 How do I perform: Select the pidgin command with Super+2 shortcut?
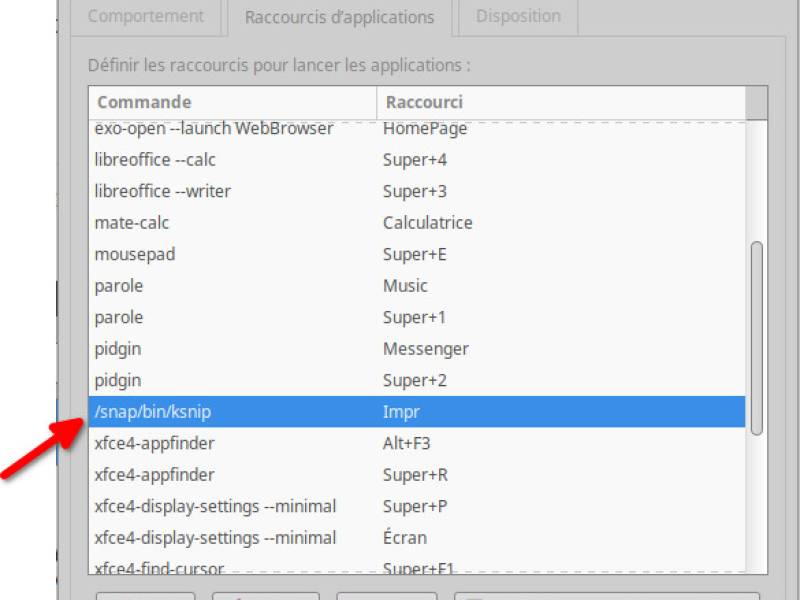coord(117,381)
